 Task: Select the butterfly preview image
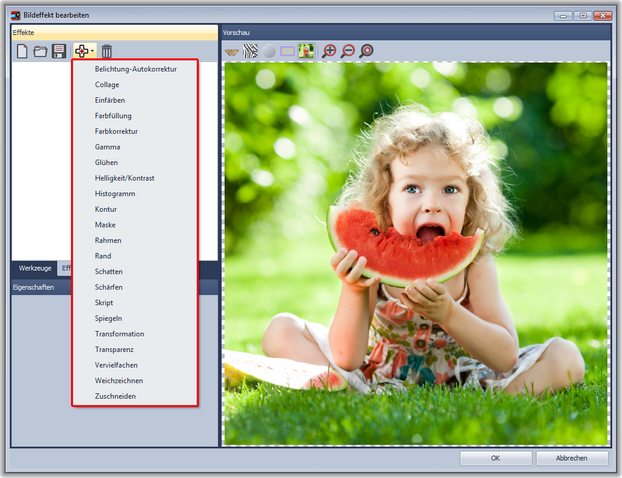point(232,52)
